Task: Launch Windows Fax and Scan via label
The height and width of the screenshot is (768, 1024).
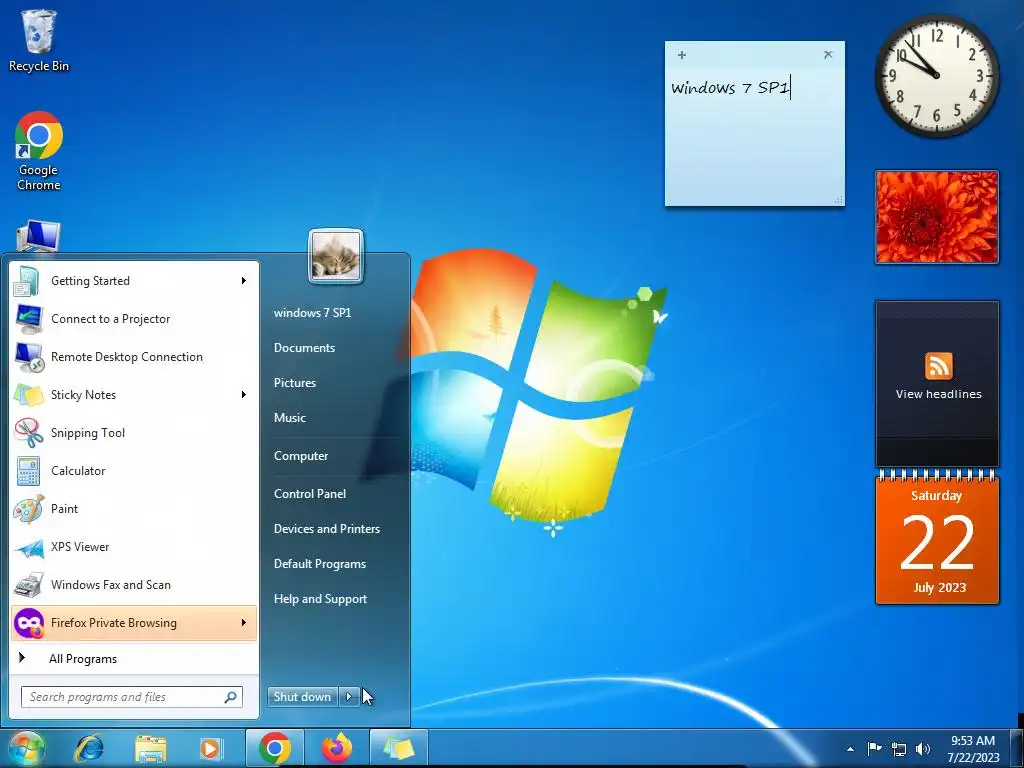Action: 111,585
